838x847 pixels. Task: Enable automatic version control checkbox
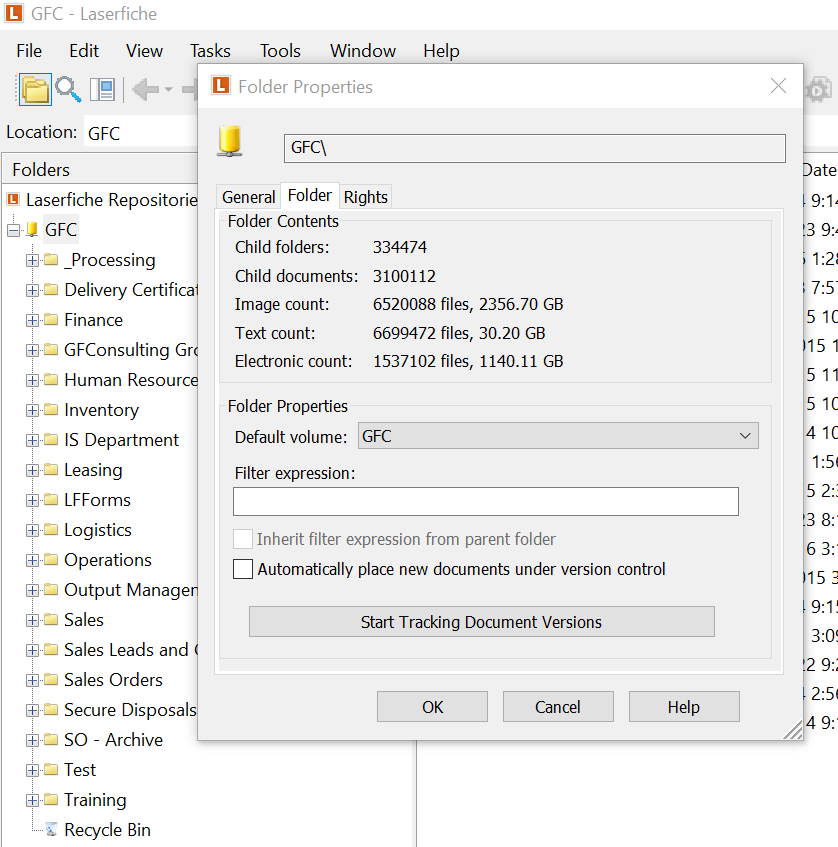click(243, 569)
